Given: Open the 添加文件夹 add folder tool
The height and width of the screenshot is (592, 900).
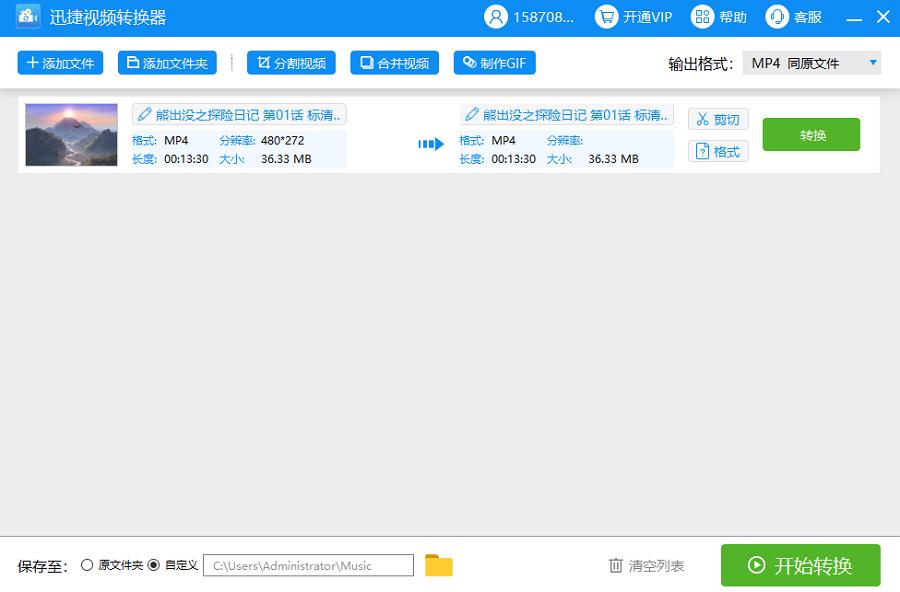Looking at the screenshot, I should point(167,62).
